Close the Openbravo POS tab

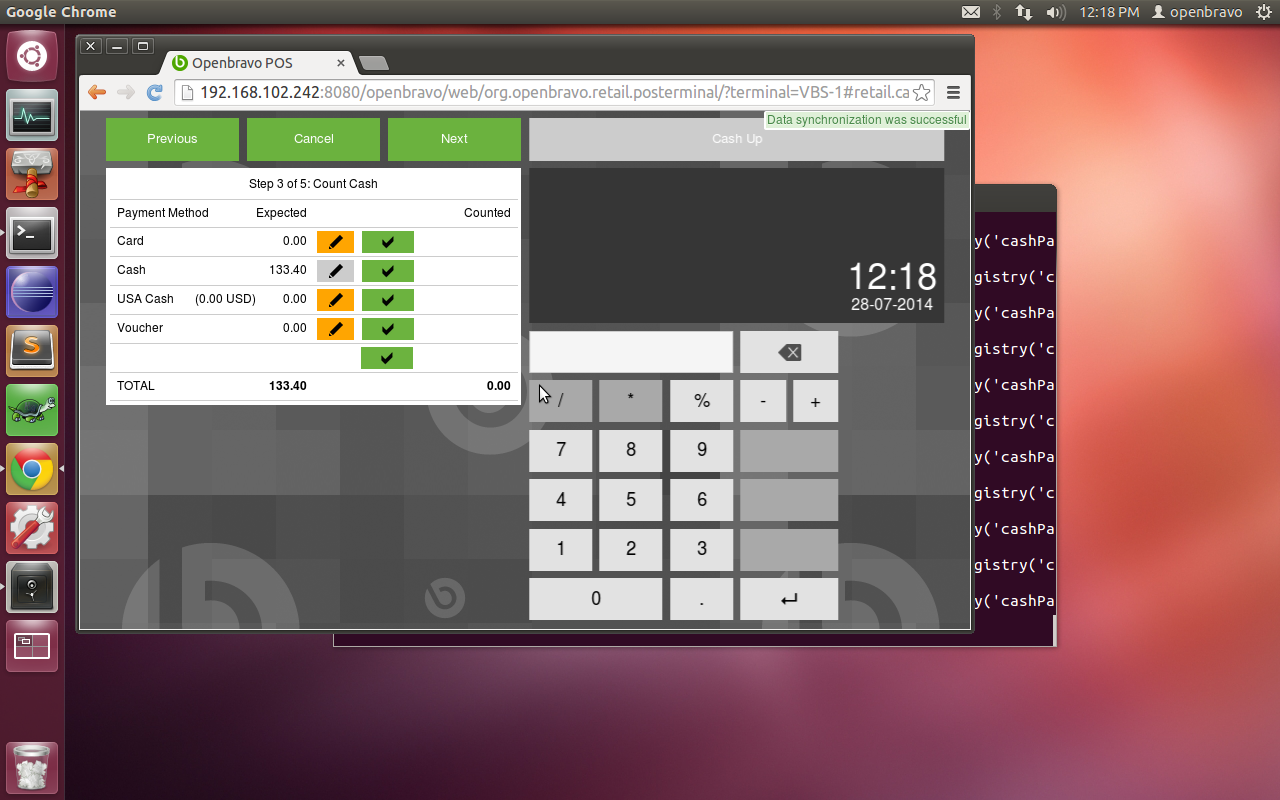point(340,63)
